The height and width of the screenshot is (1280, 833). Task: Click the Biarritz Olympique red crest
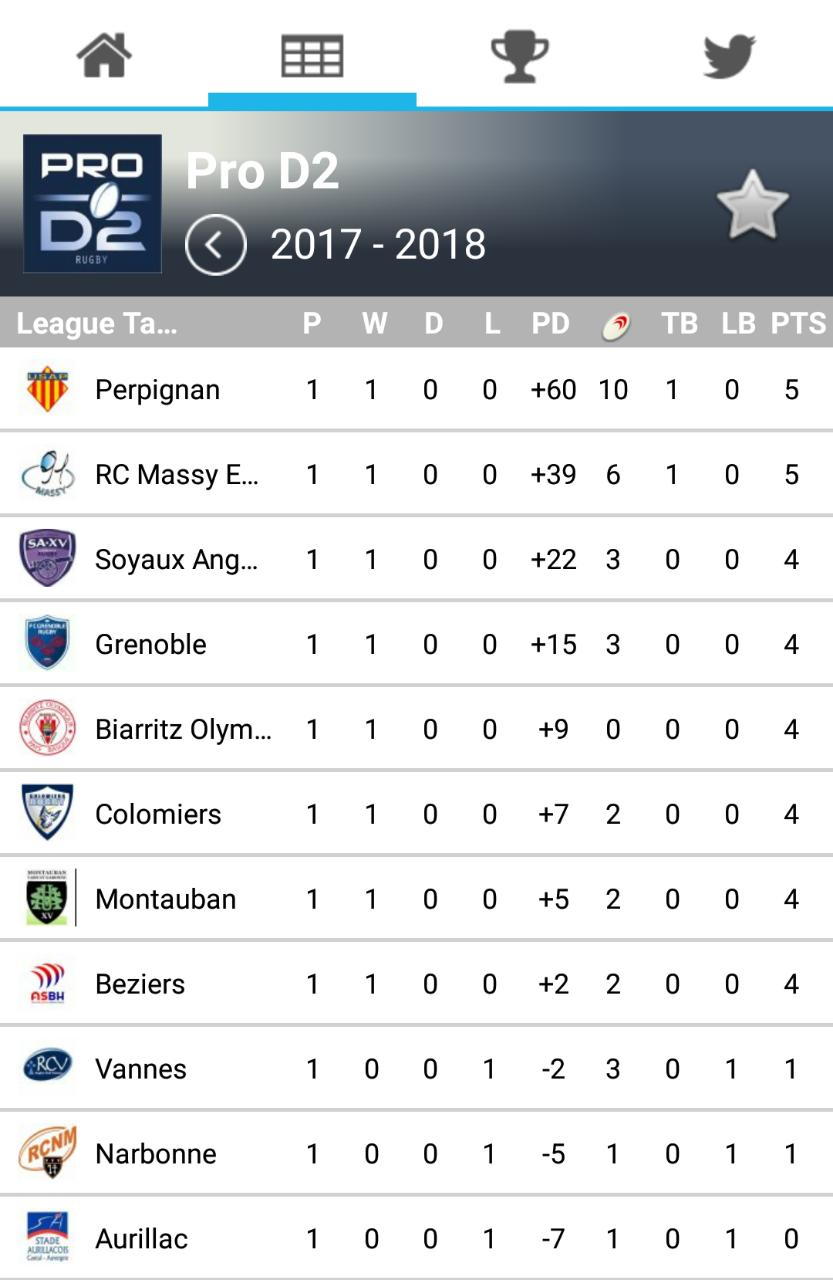47,729
